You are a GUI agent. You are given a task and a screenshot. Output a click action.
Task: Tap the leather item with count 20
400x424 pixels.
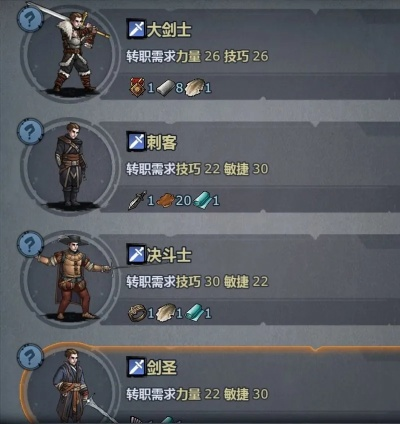tap(165, 200)
